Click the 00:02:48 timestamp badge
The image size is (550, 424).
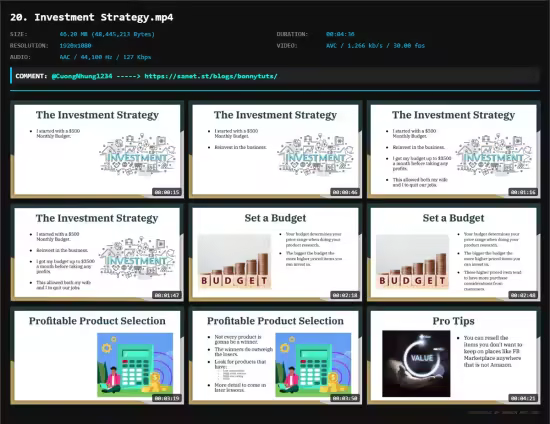[x=523, y=295]
